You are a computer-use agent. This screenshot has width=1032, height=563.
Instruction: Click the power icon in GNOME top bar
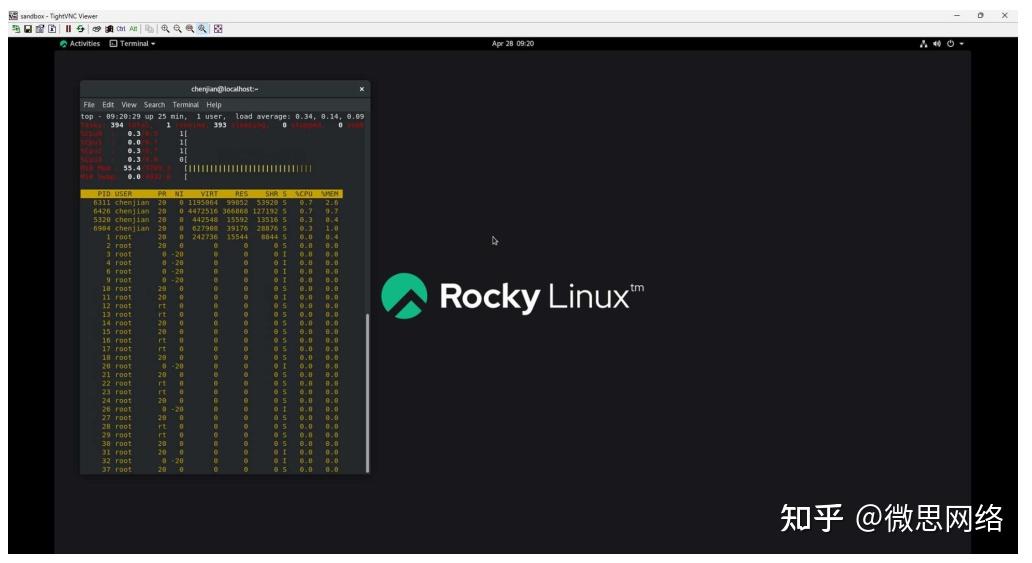950,43
